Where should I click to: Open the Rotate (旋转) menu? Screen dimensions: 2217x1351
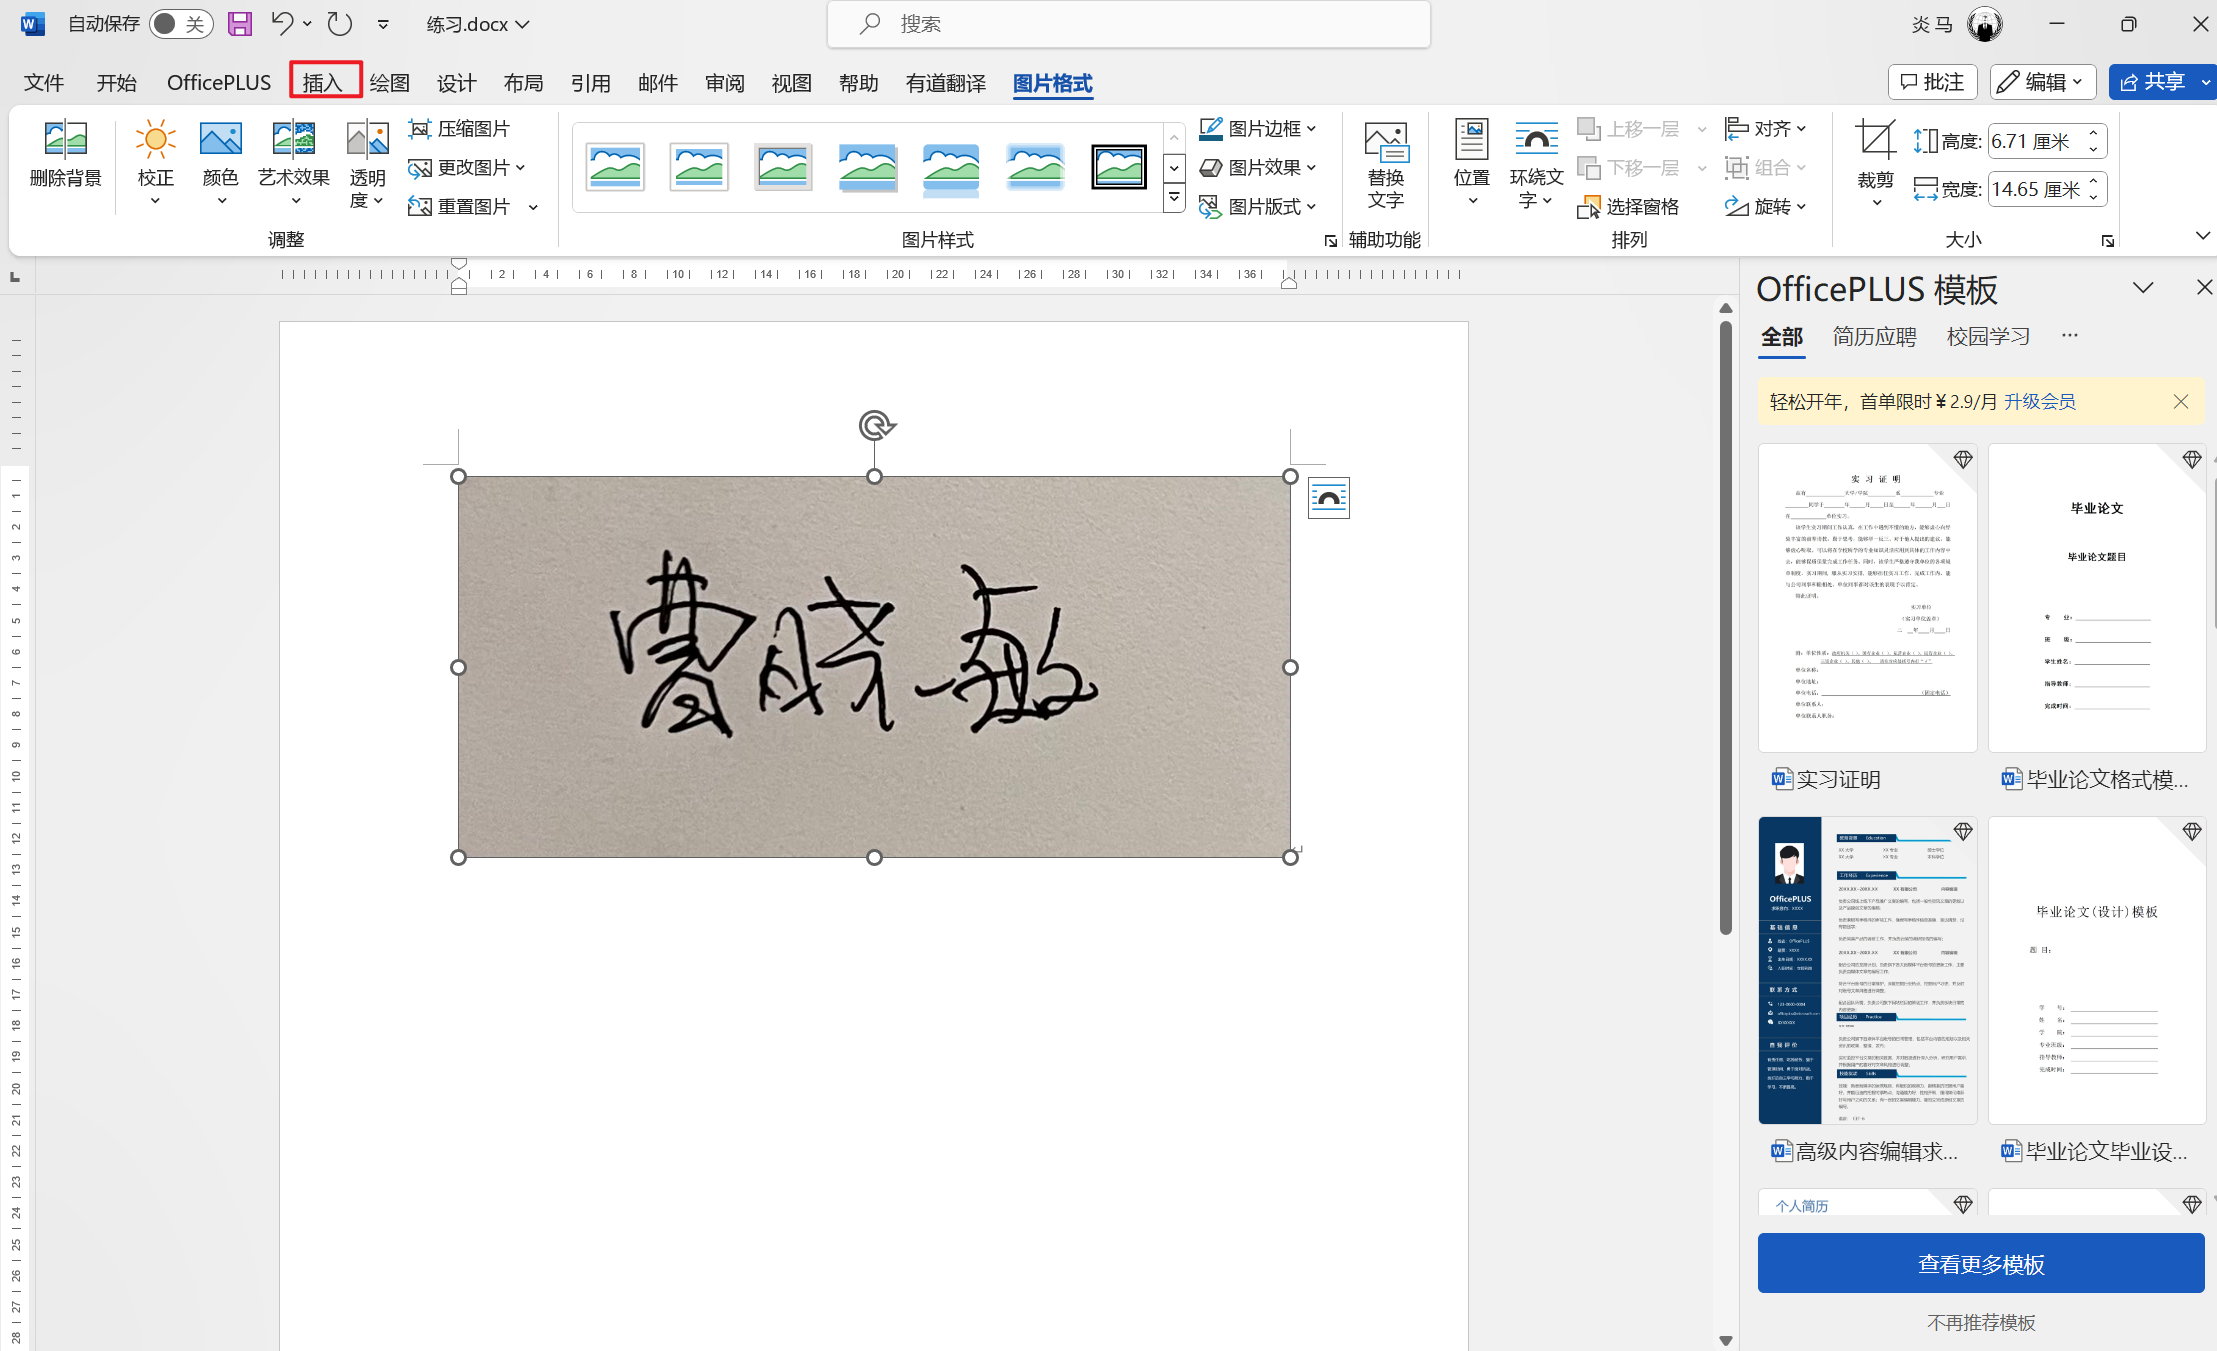(1766, 207)
